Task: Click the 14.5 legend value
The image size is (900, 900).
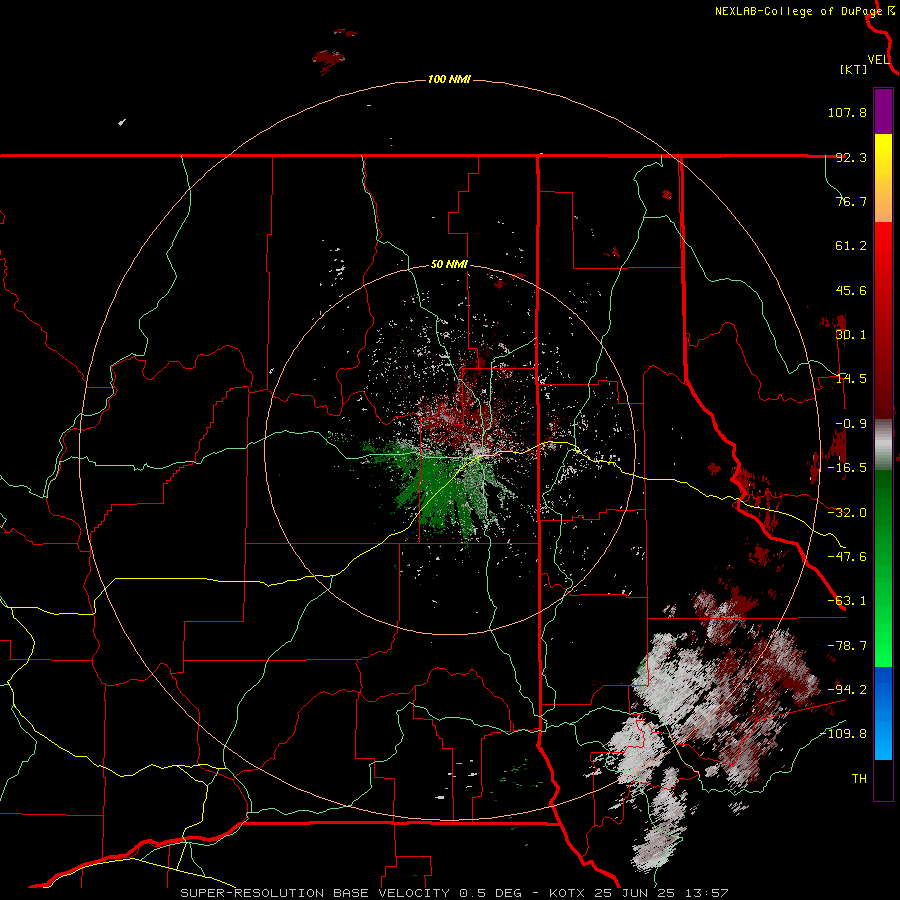Action: [851, 379]
